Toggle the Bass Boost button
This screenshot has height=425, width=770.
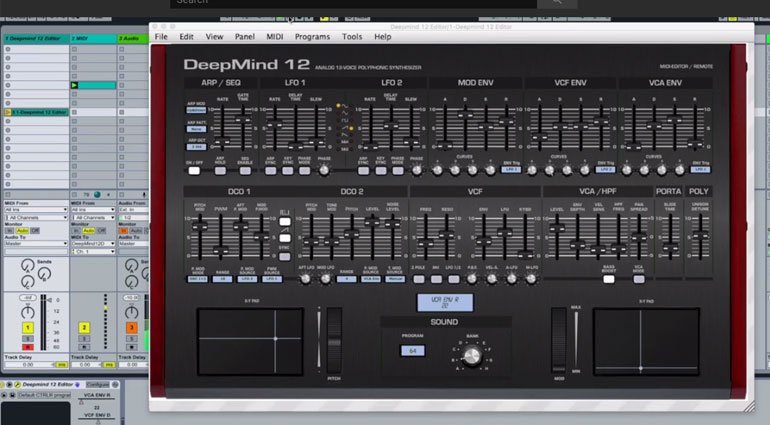[608, 279]
